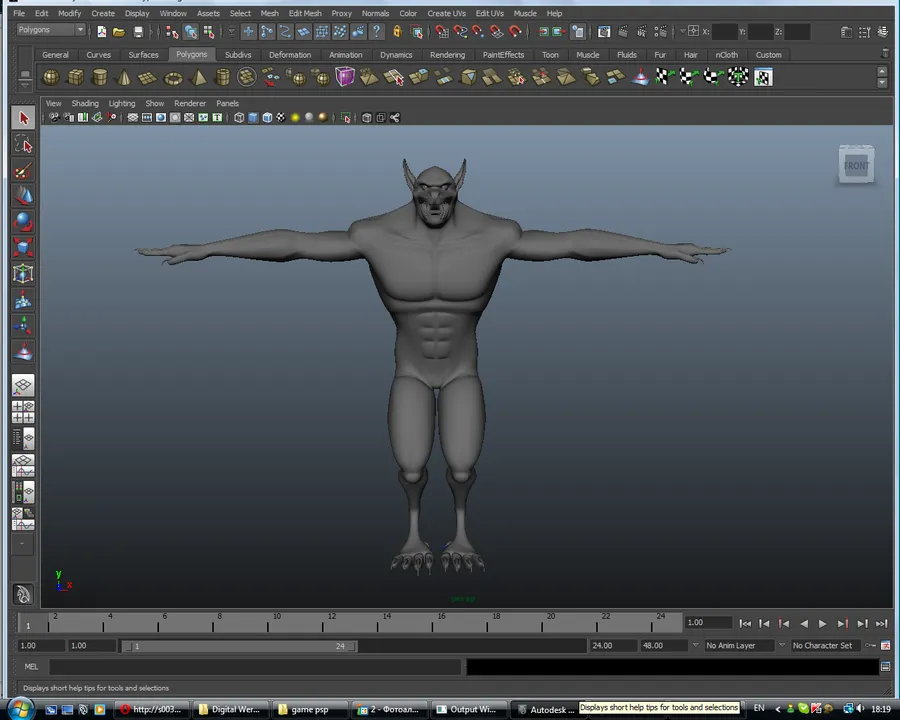Screen dimensions: 900x720
Task: Switch to the Animation shelf tab
Action: click(x=345, y=55)
